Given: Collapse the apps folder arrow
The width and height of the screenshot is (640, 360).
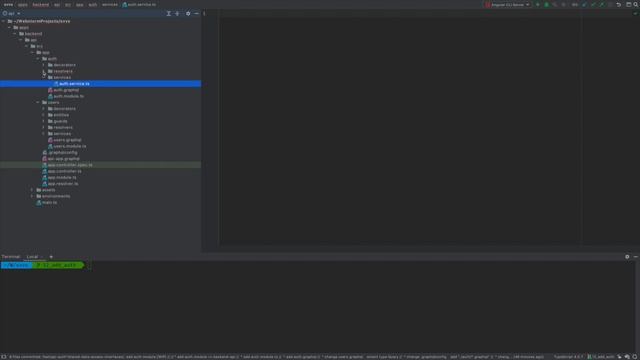Looking at the screenshot, I should 9,27.
